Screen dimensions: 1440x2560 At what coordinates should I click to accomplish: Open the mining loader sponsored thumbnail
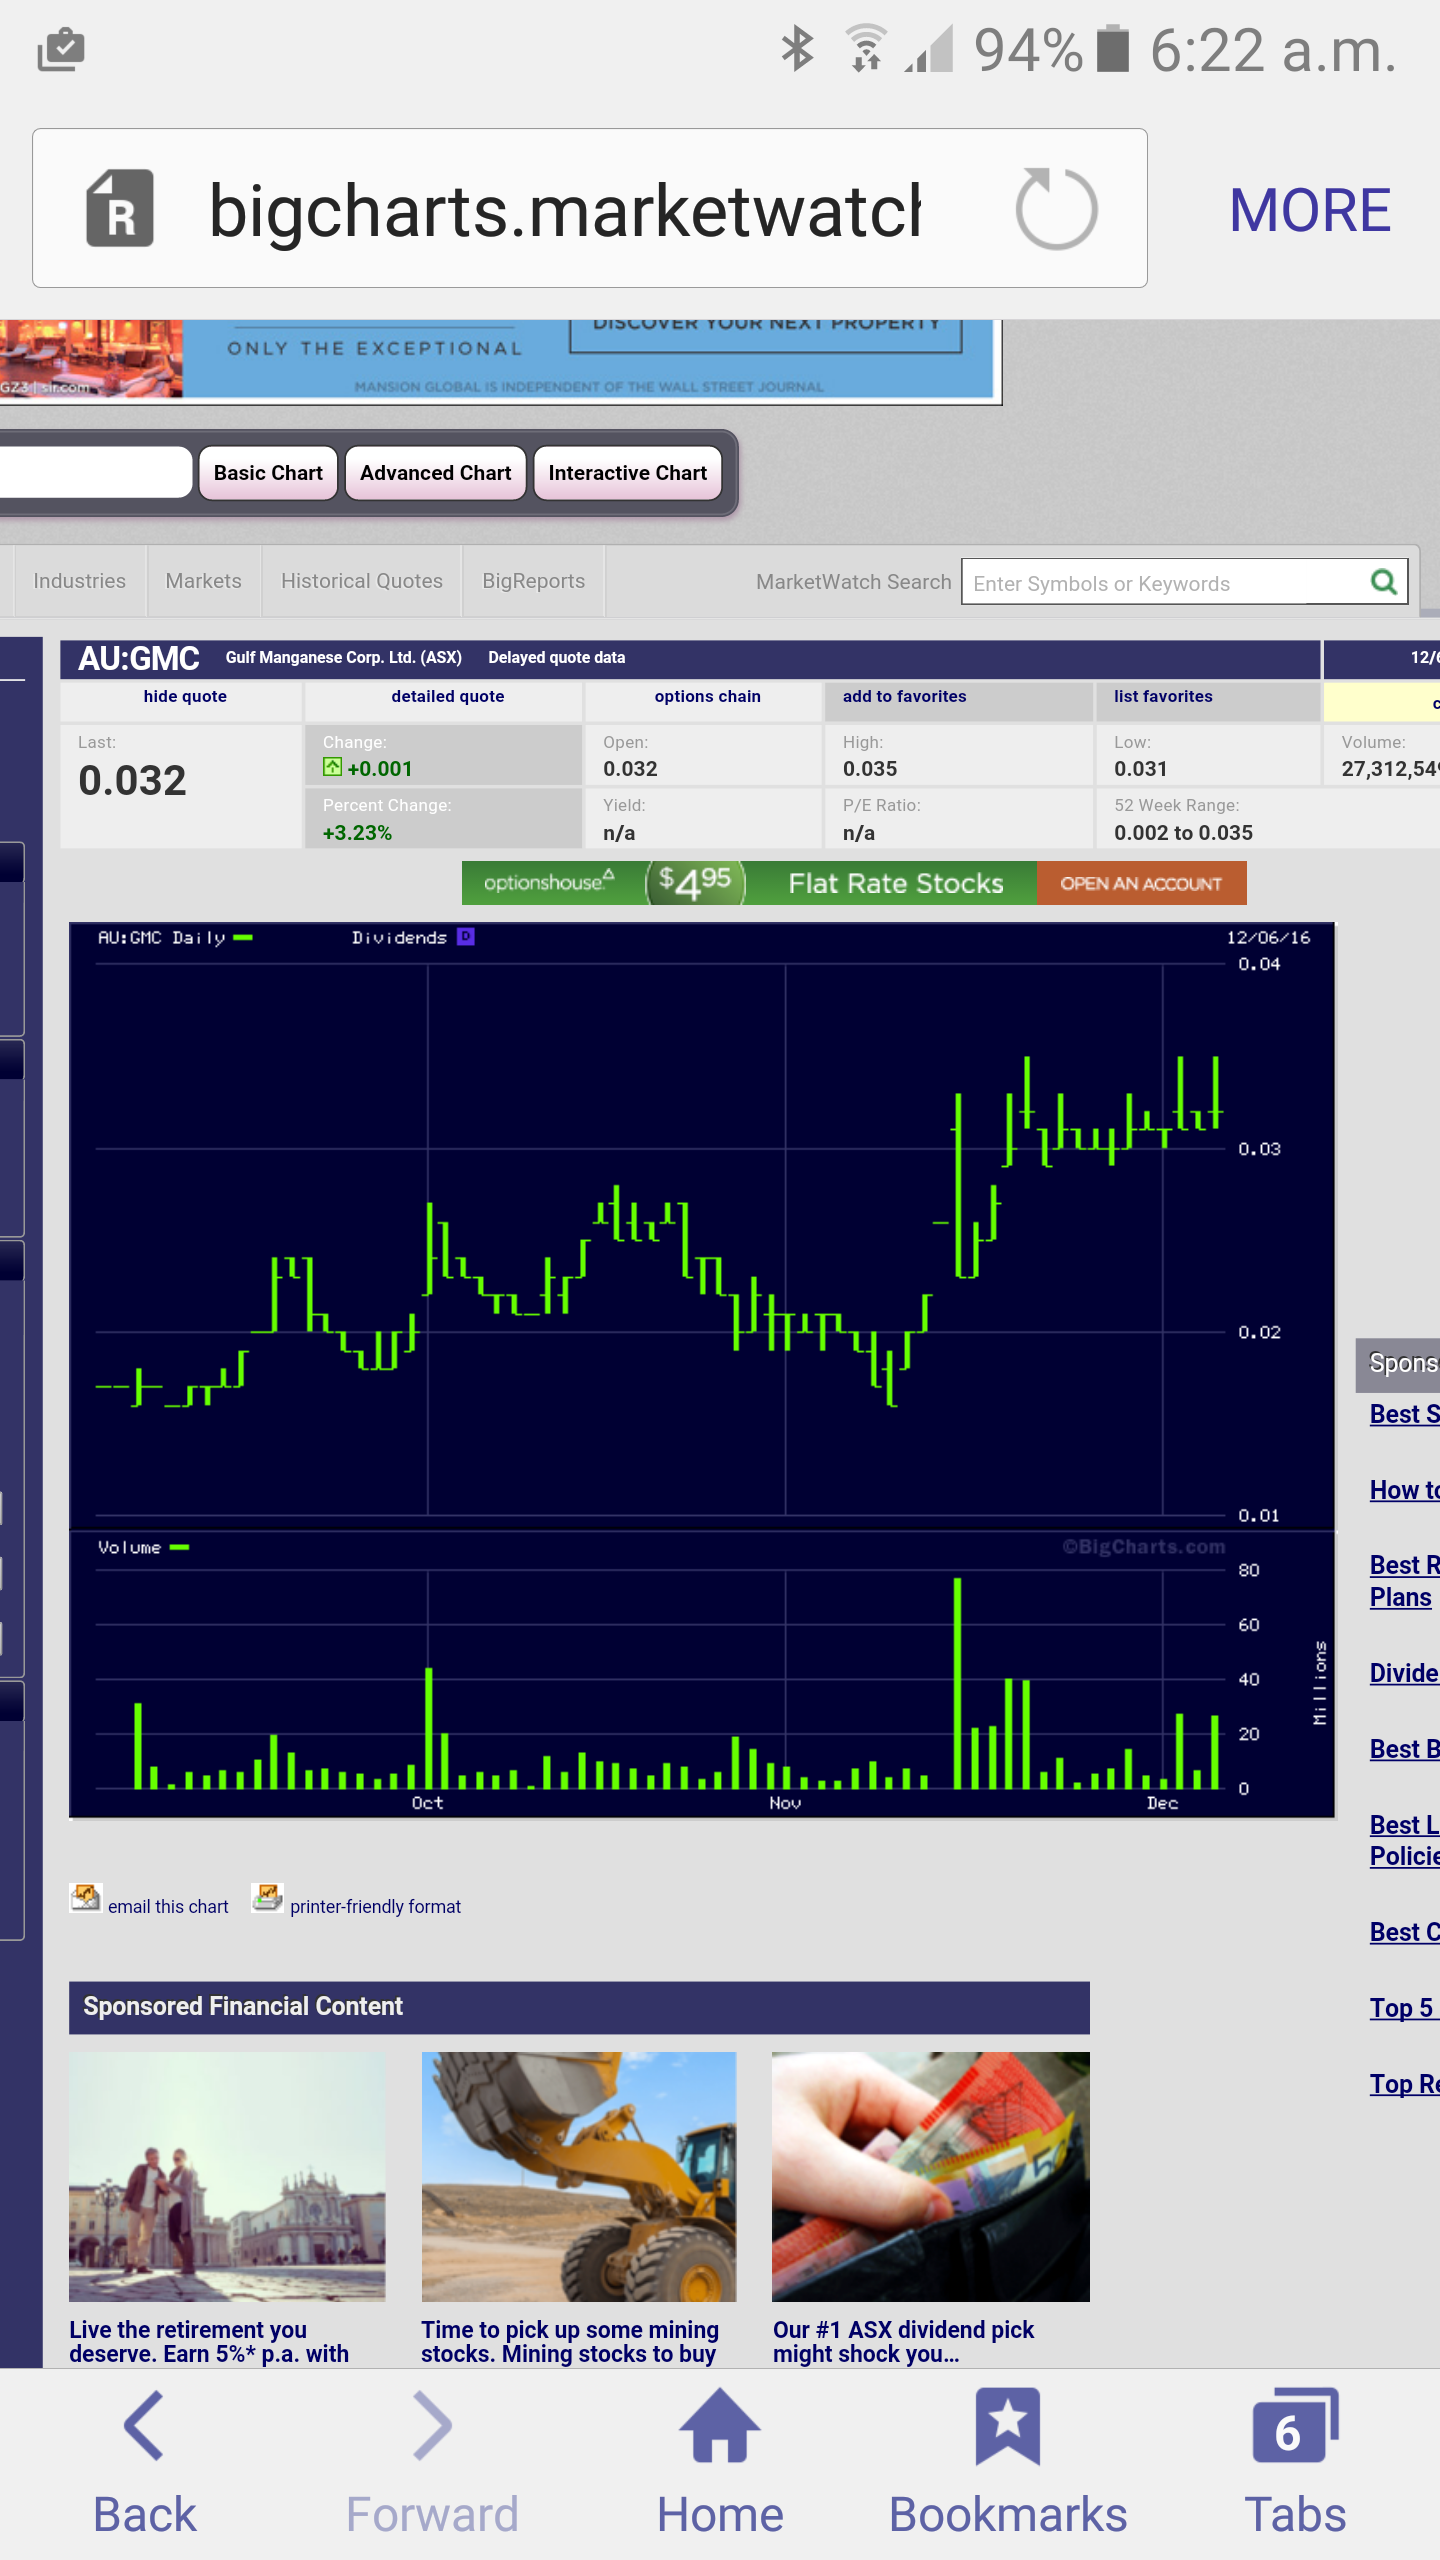(x=579, y=2177)
